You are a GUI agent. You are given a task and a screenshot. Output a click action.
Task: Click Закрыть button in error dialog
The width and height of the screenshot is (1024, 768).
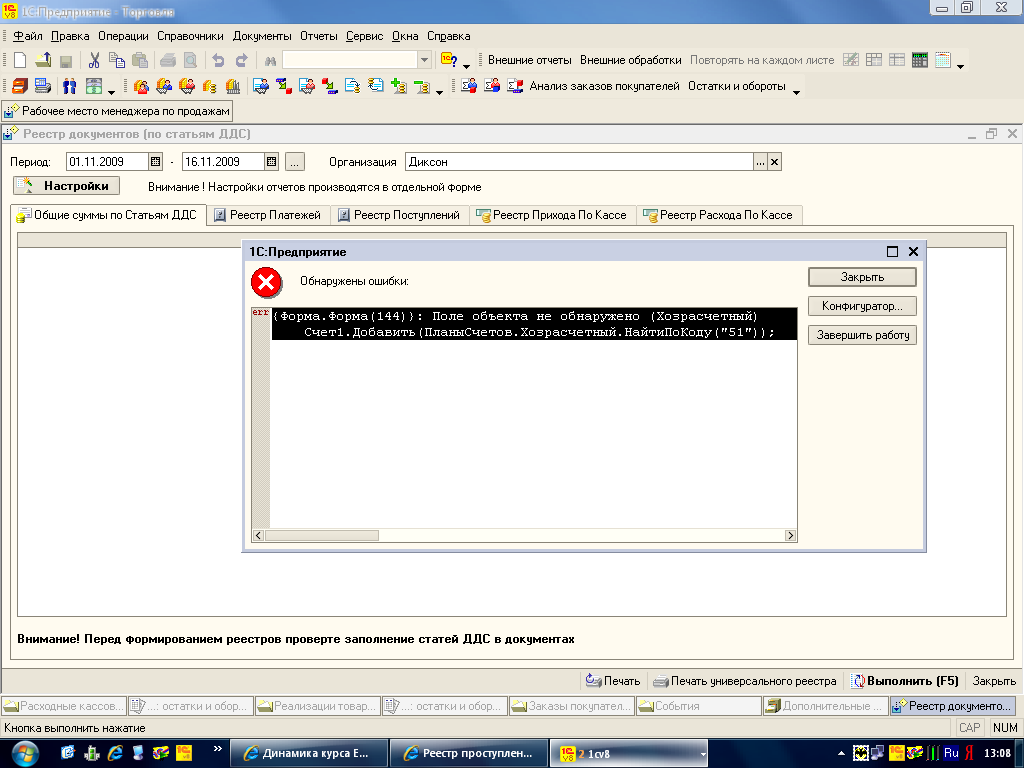pos(862,277)
